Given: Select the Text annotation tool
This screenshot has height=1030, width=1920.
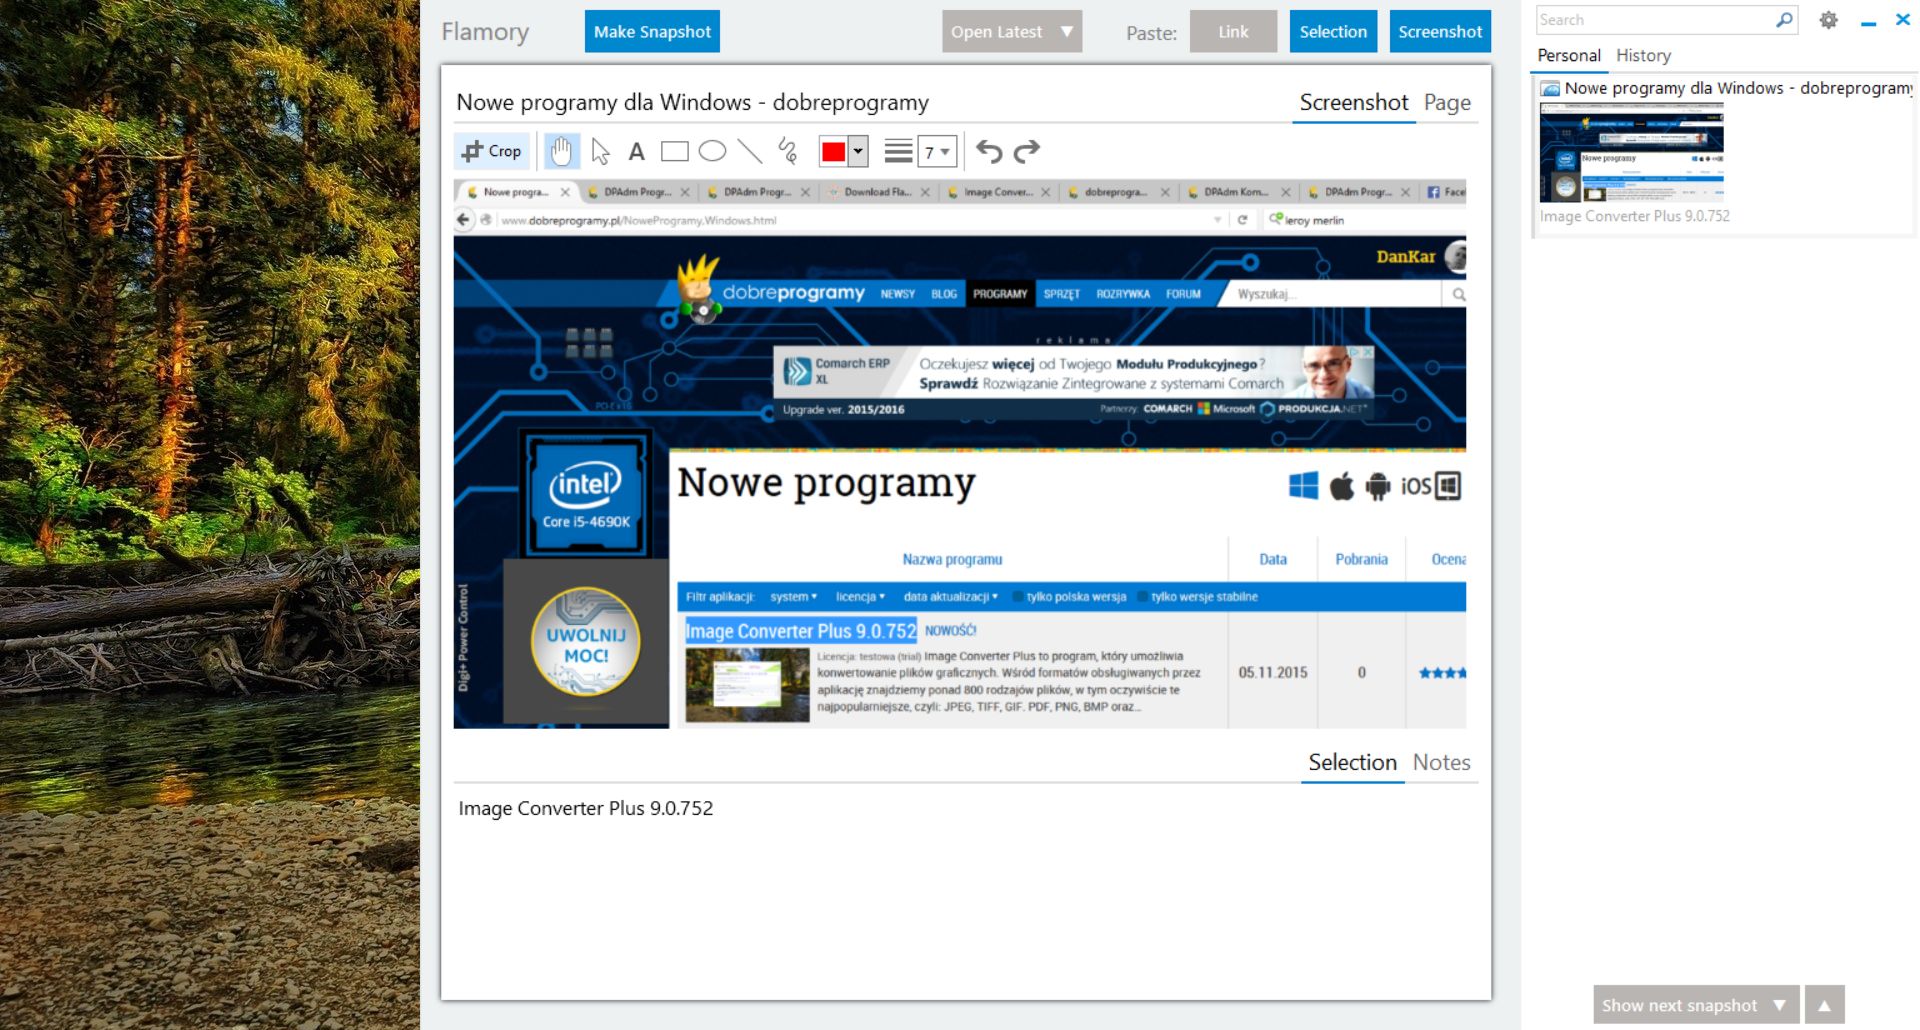Looking at the screenshot, I should click(x=636, y=151).
